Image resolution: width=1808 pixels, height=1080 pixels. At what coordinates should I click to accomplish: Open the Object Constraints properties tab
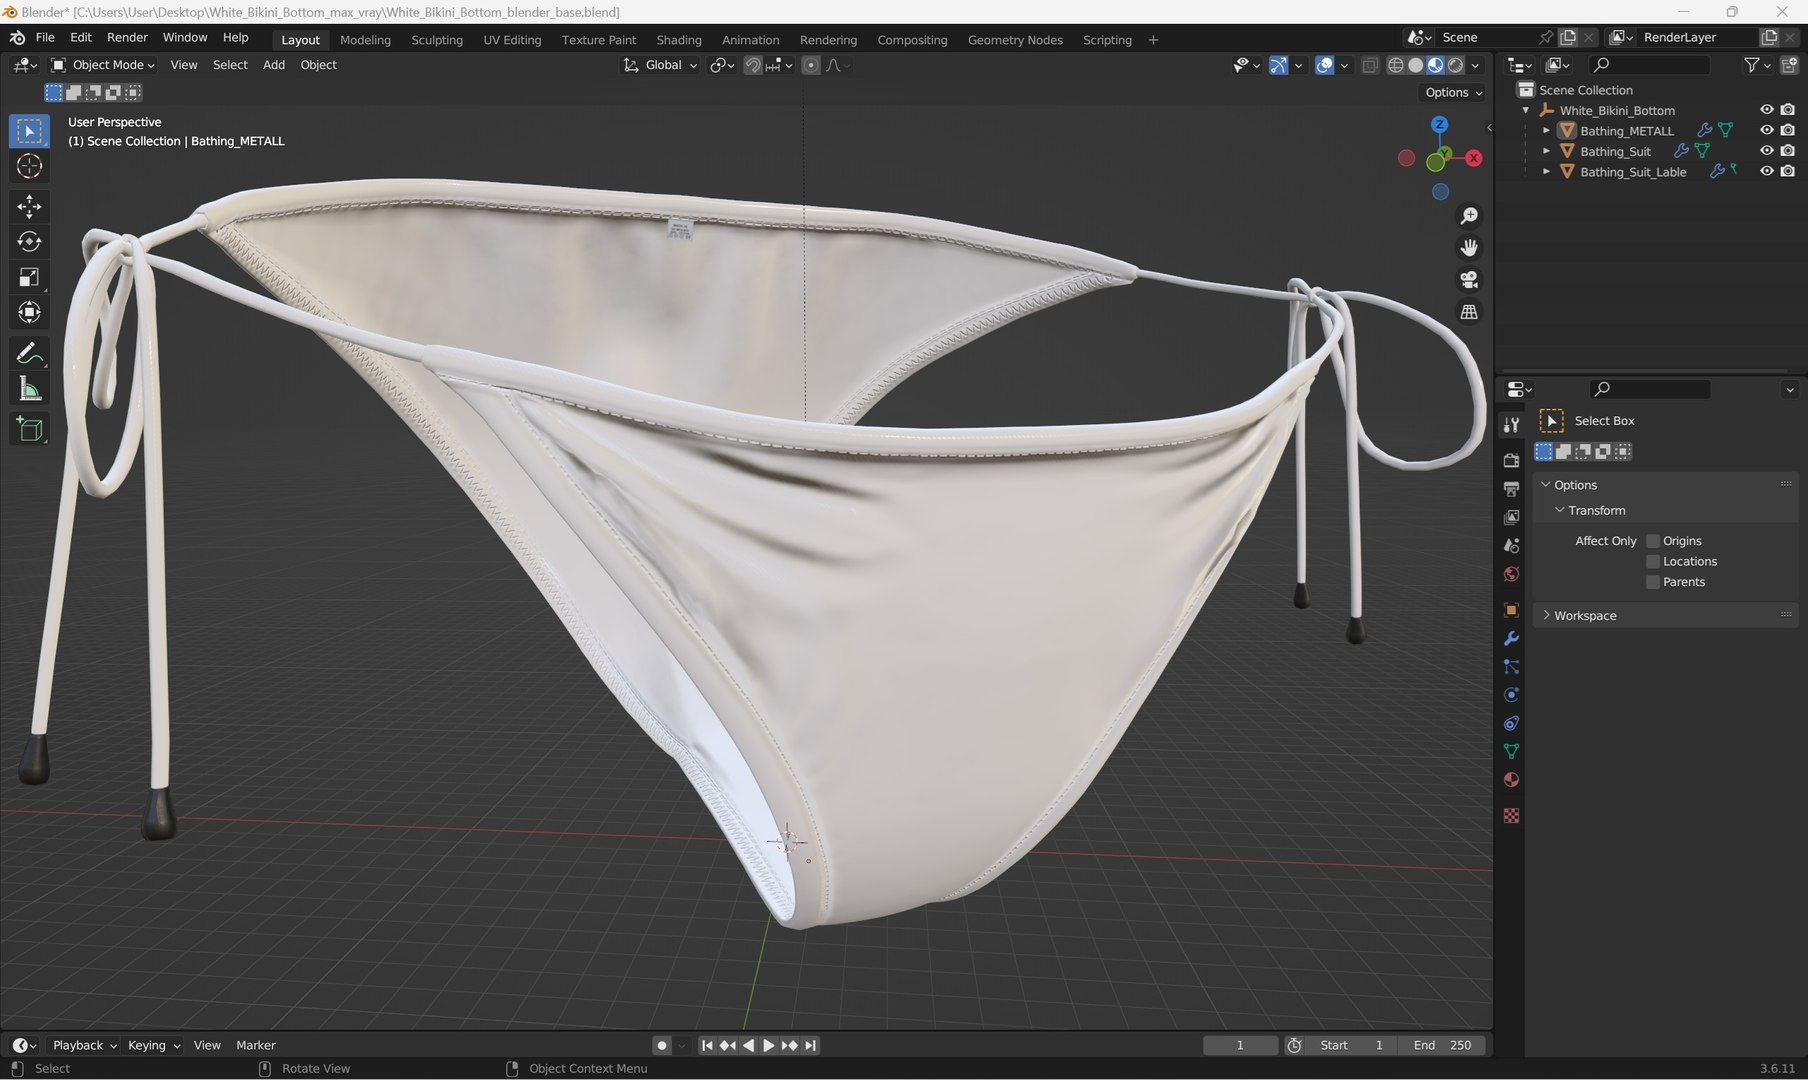pyautogui.click(x=1511, y=723)
